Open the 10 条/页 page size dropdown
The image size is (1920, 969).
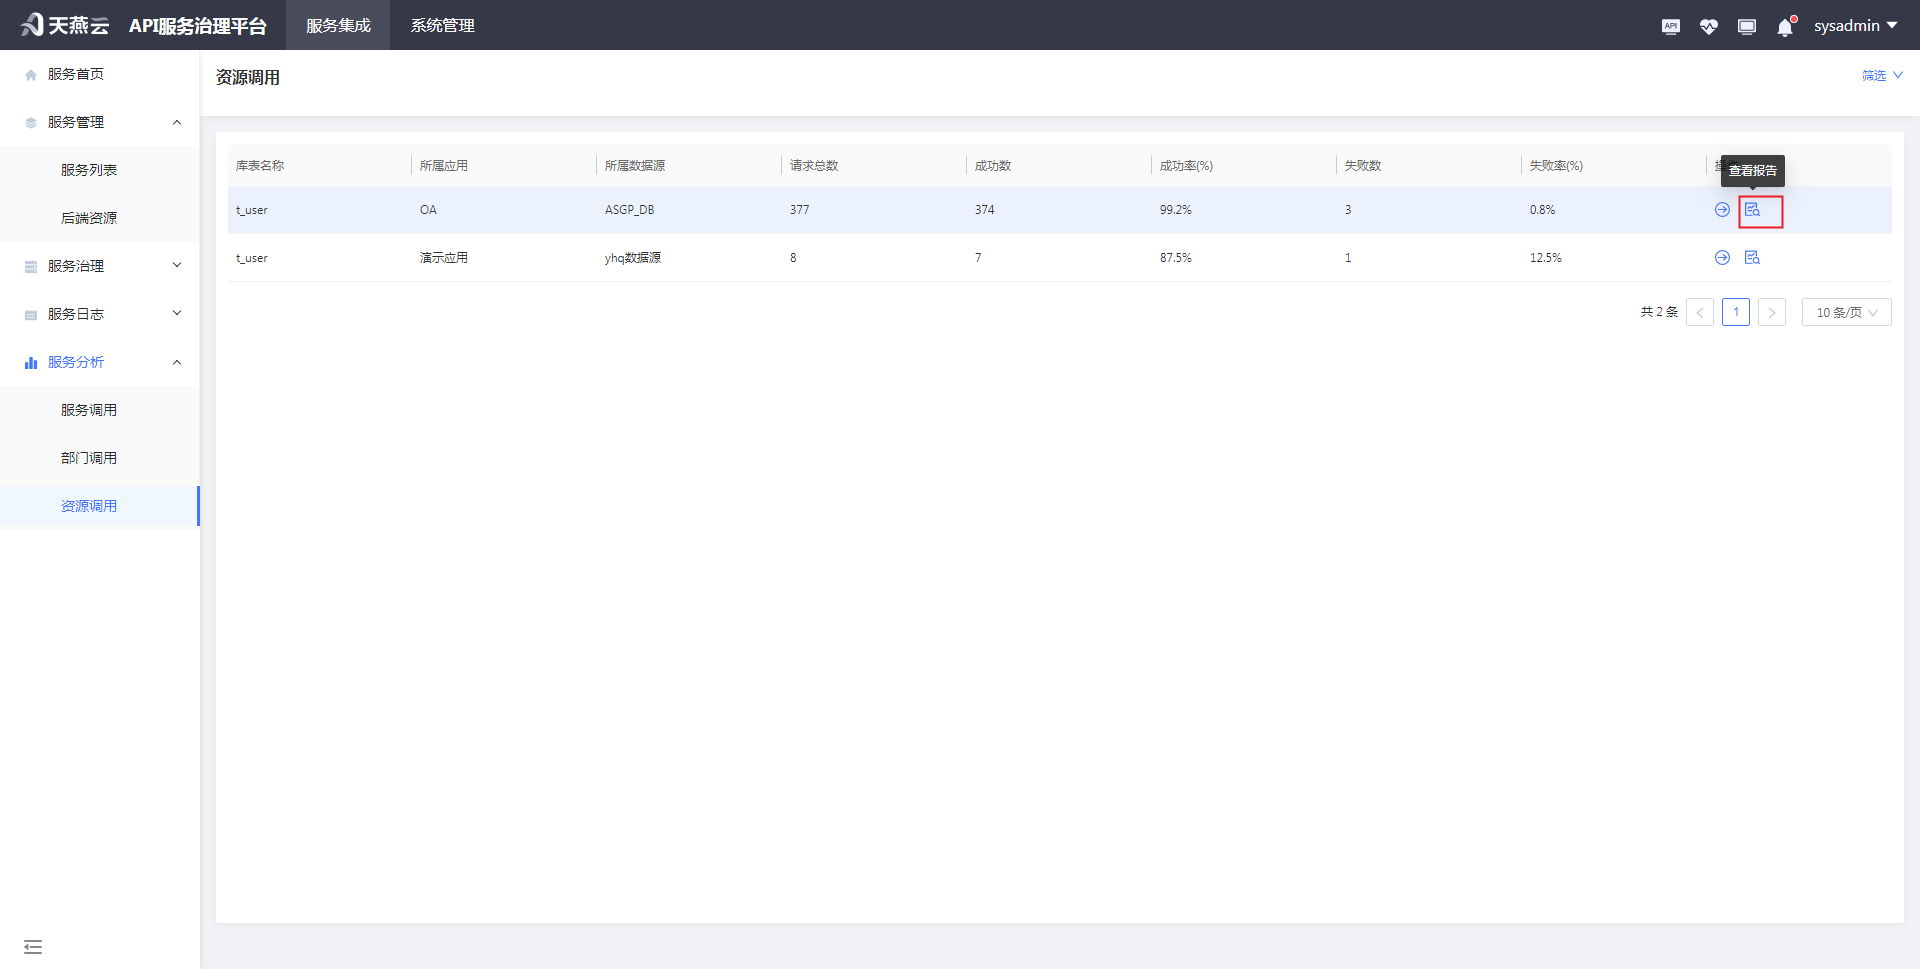click(x=1845, y=311)
